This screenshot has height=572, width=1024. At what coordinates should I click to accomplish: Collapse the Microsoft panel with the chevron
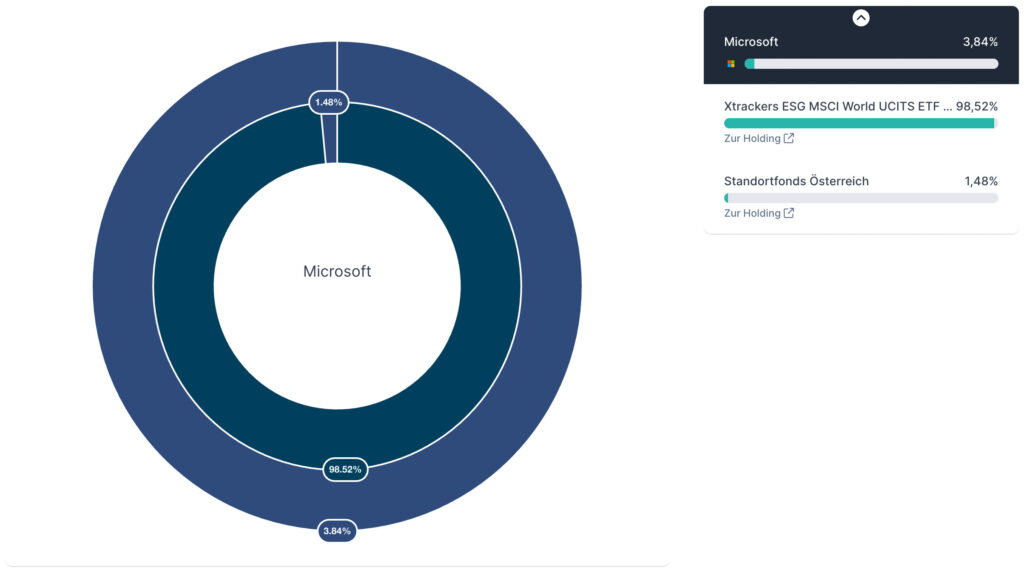[860, 18]
